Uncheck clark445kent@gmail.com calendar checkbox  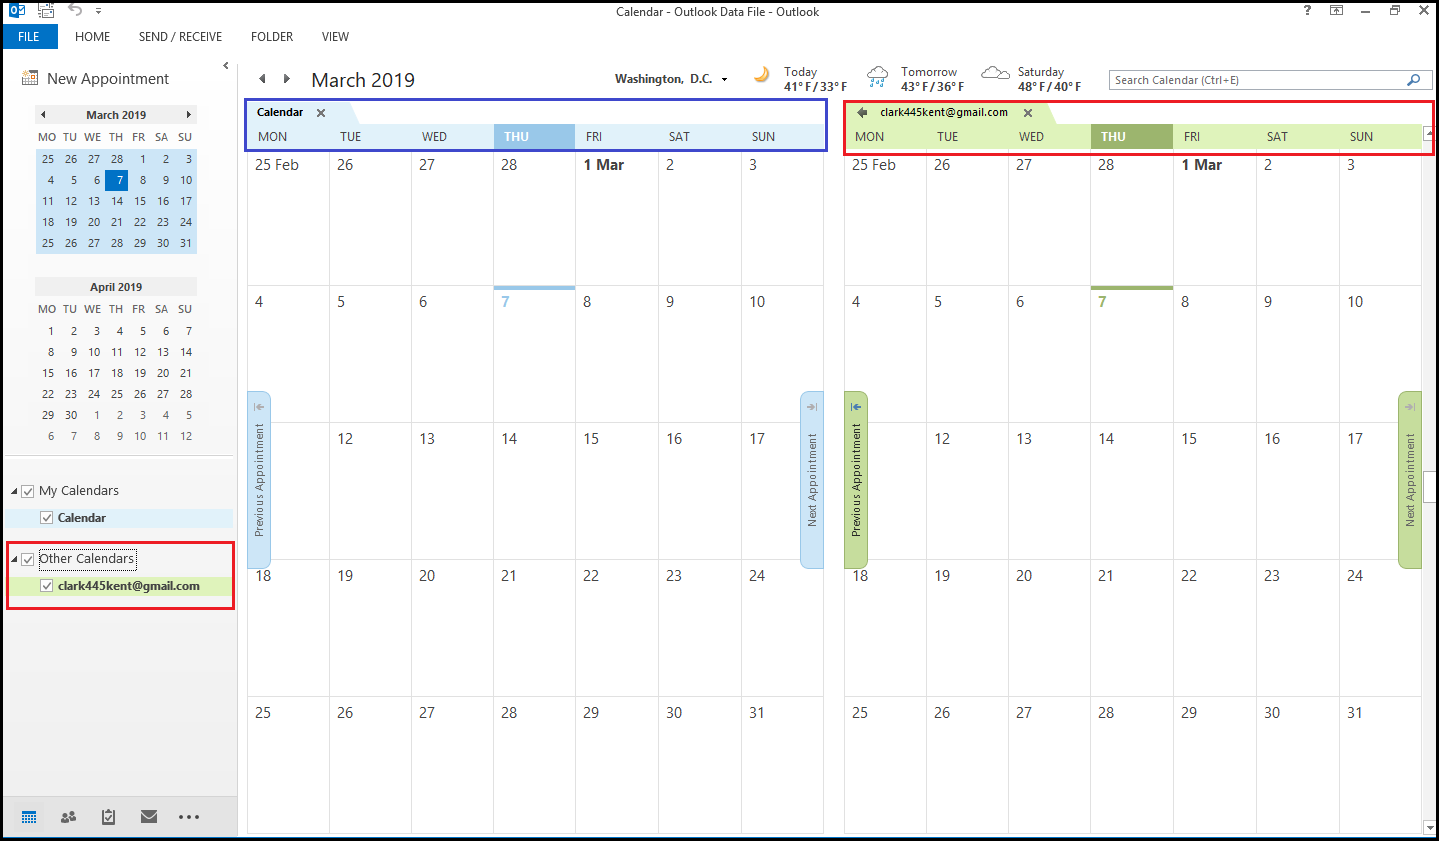coord(46,586)
